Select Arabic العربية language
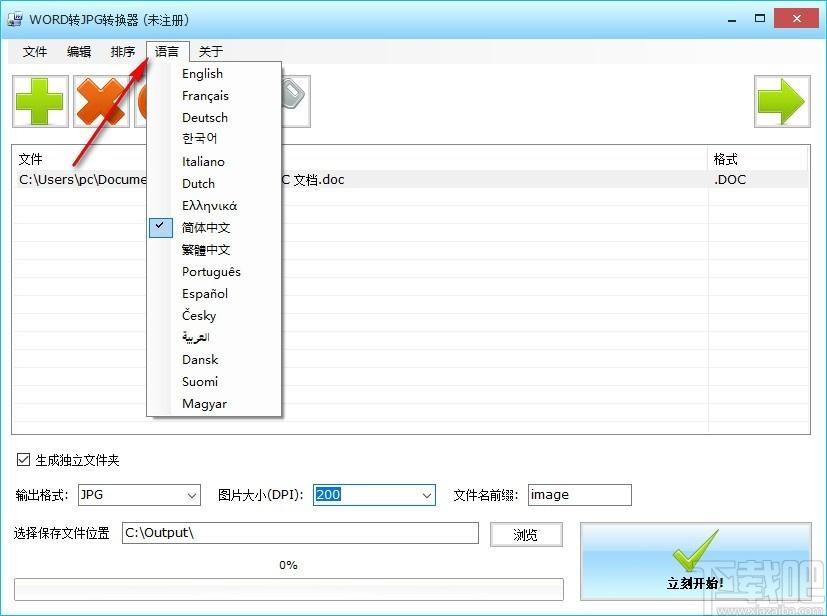 (x=214, y=338)
